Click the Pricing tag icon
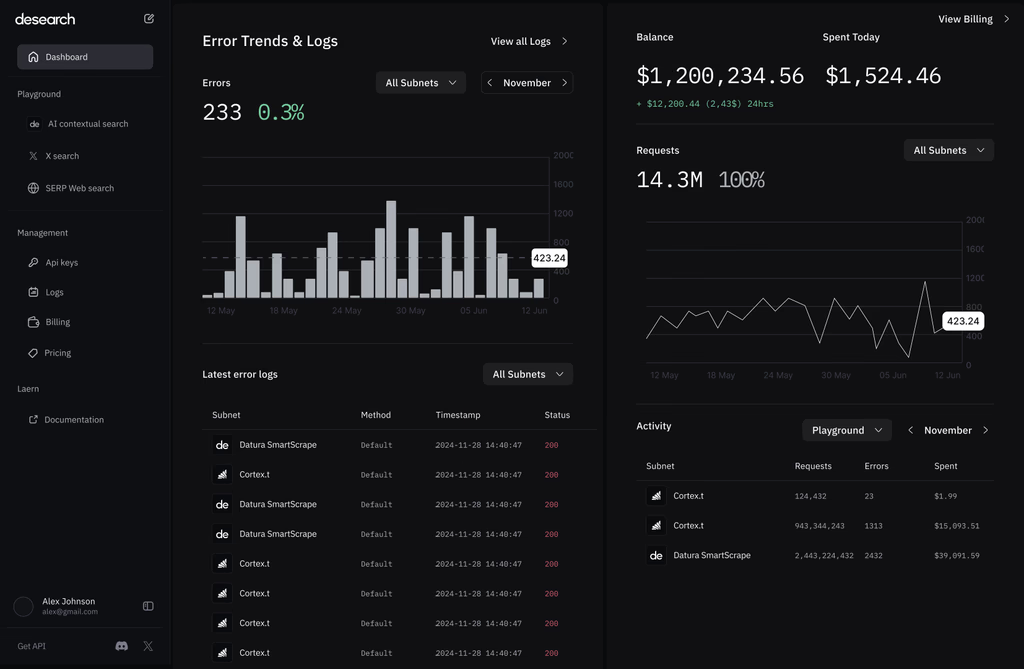 click(x=33, y=353)
